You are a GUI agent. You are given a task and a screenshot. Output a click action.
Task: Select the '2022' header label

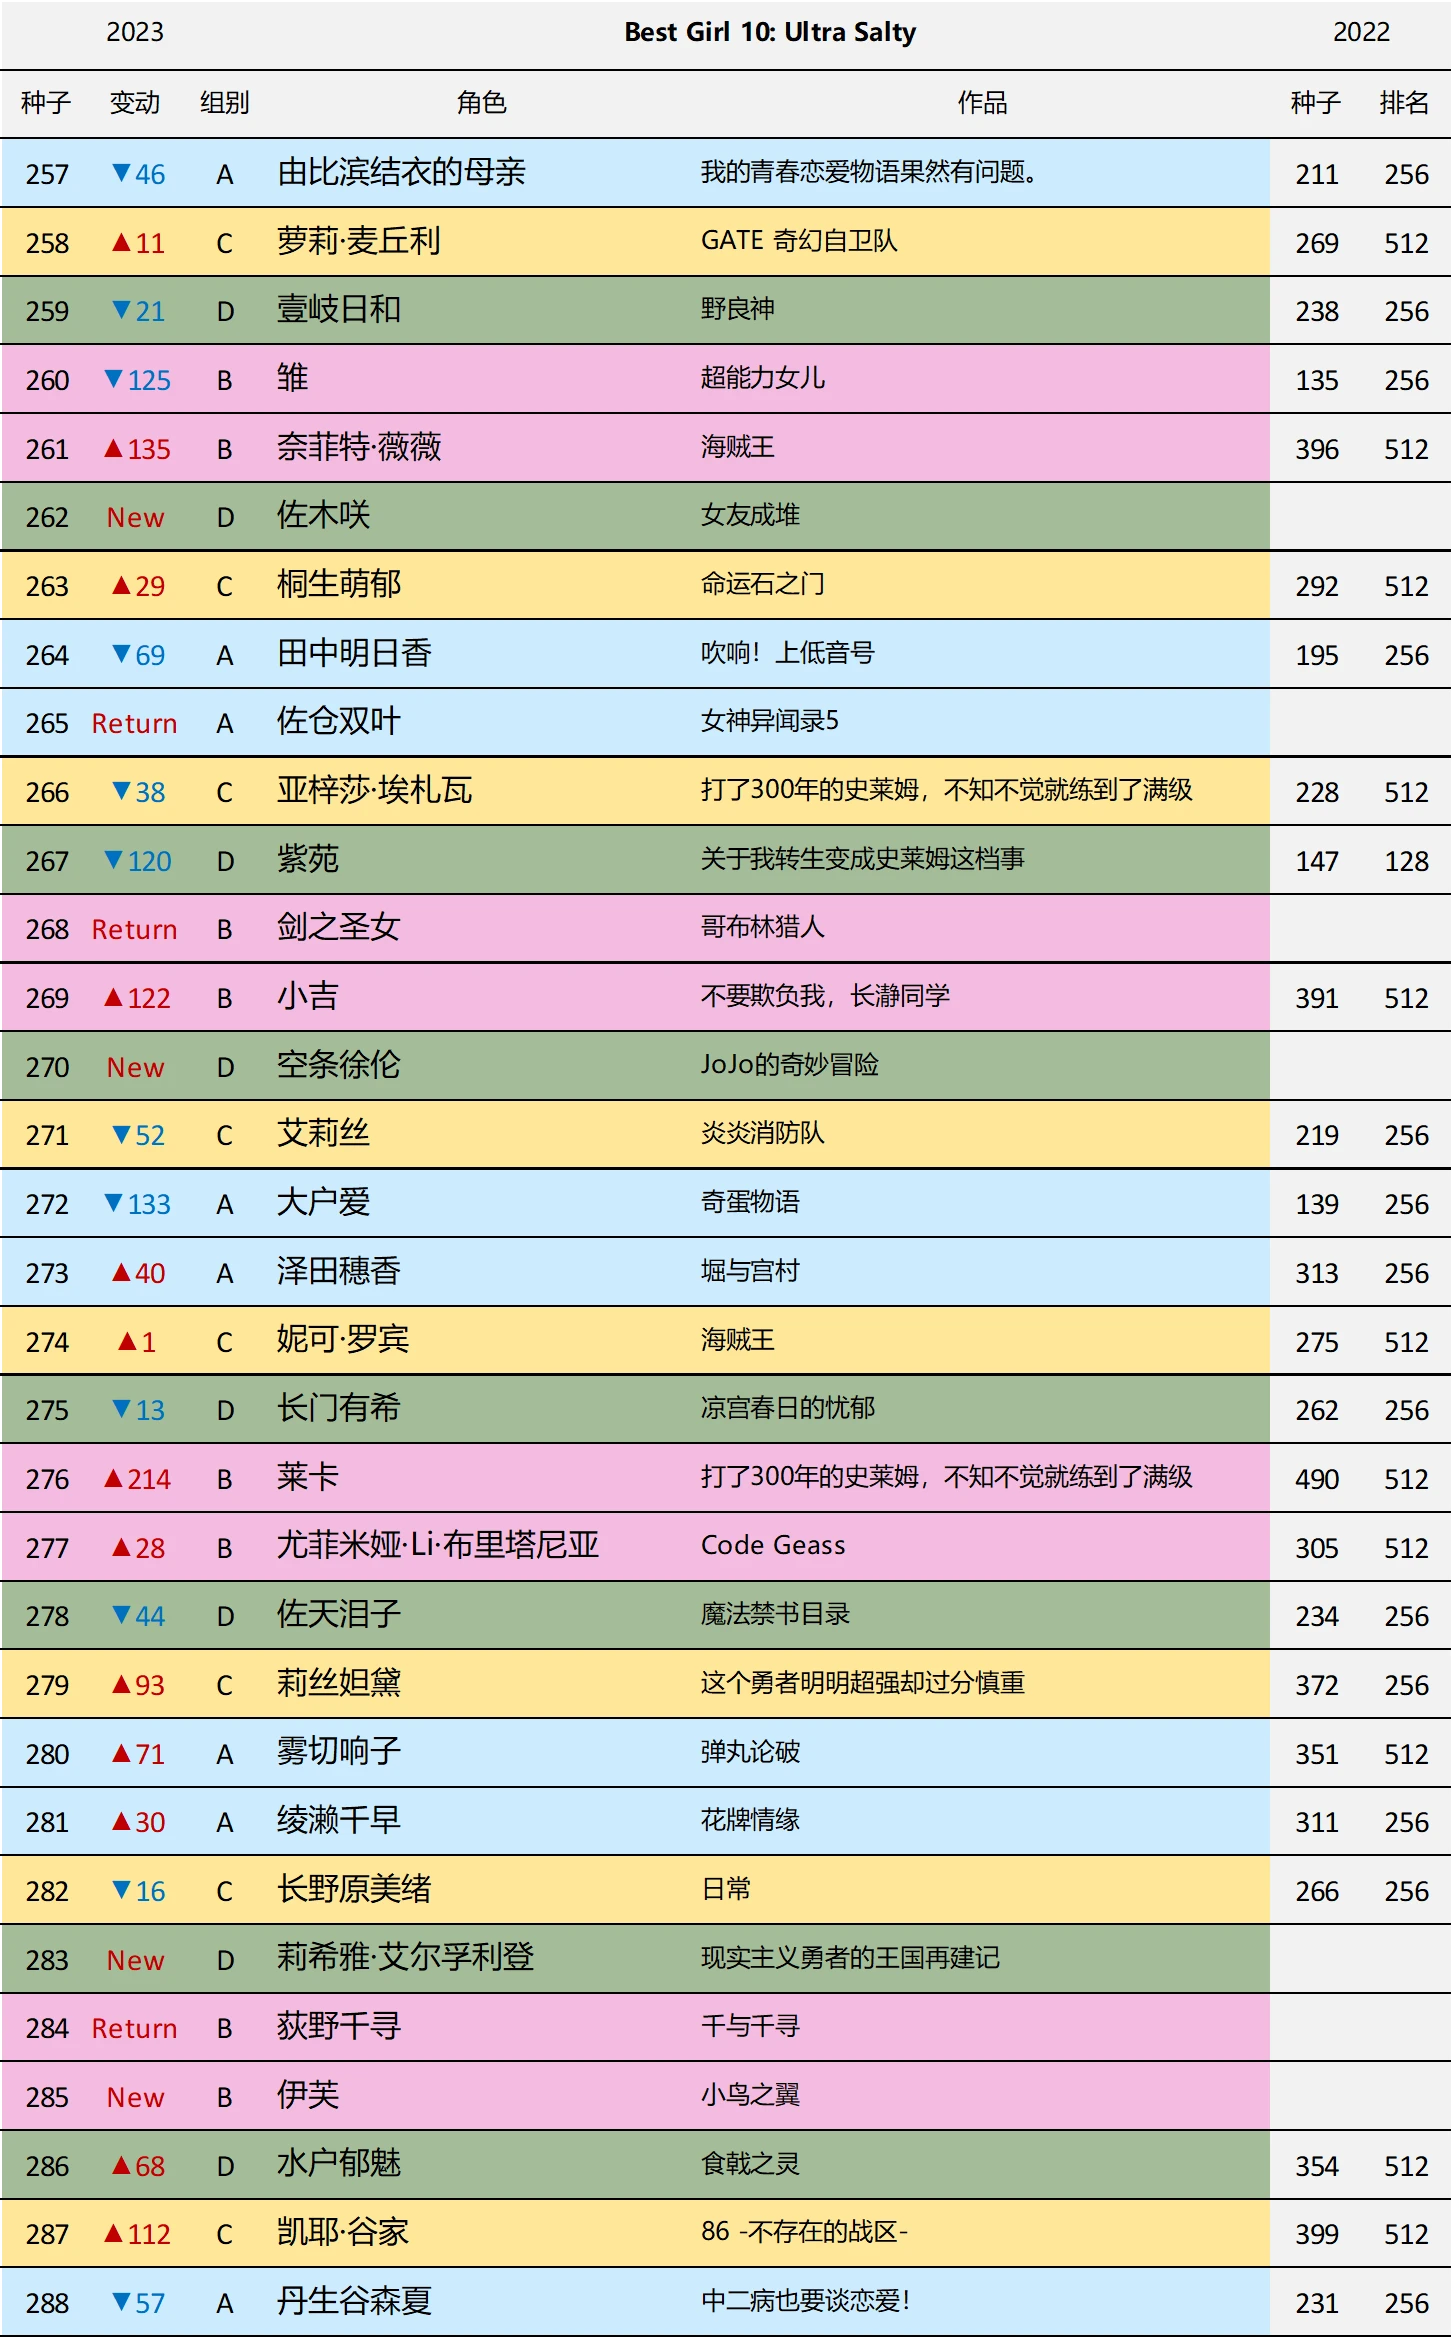click(1361, 32)
